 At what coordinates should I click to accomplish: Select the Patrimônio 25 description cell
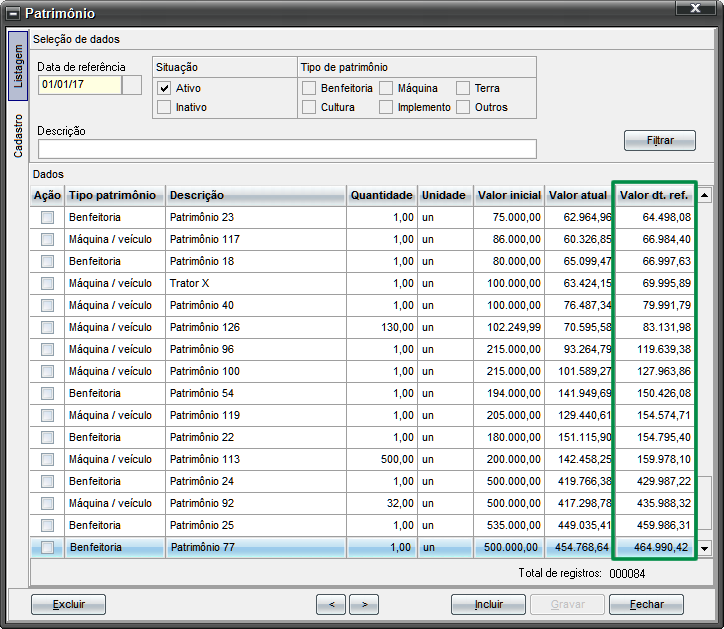(x=256, y=526)
